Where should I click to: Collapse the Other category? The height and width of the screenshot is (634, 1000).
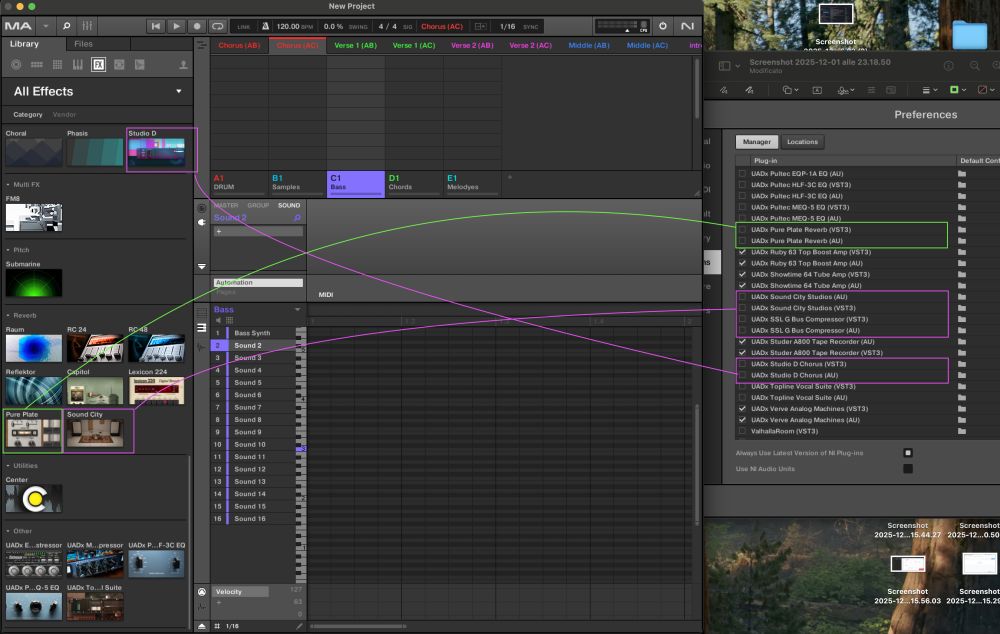[8, 531]
